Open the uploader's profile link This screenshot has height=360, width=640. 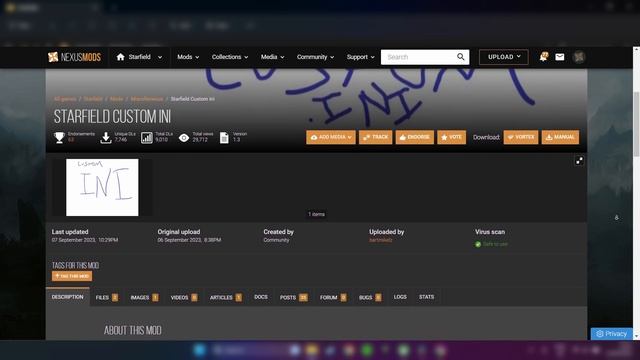click(380, 240)
